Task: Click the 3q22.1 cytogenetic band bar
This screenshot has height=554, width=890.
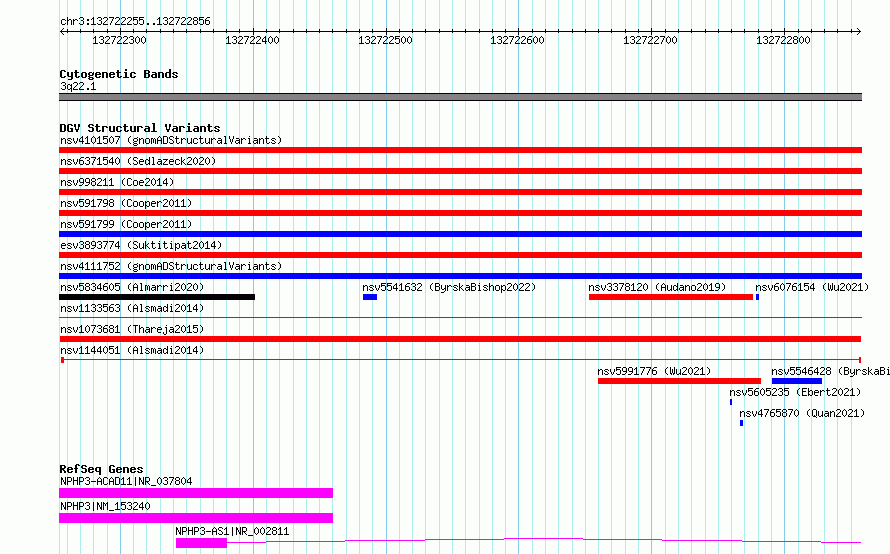Action: tap(460, 97)
